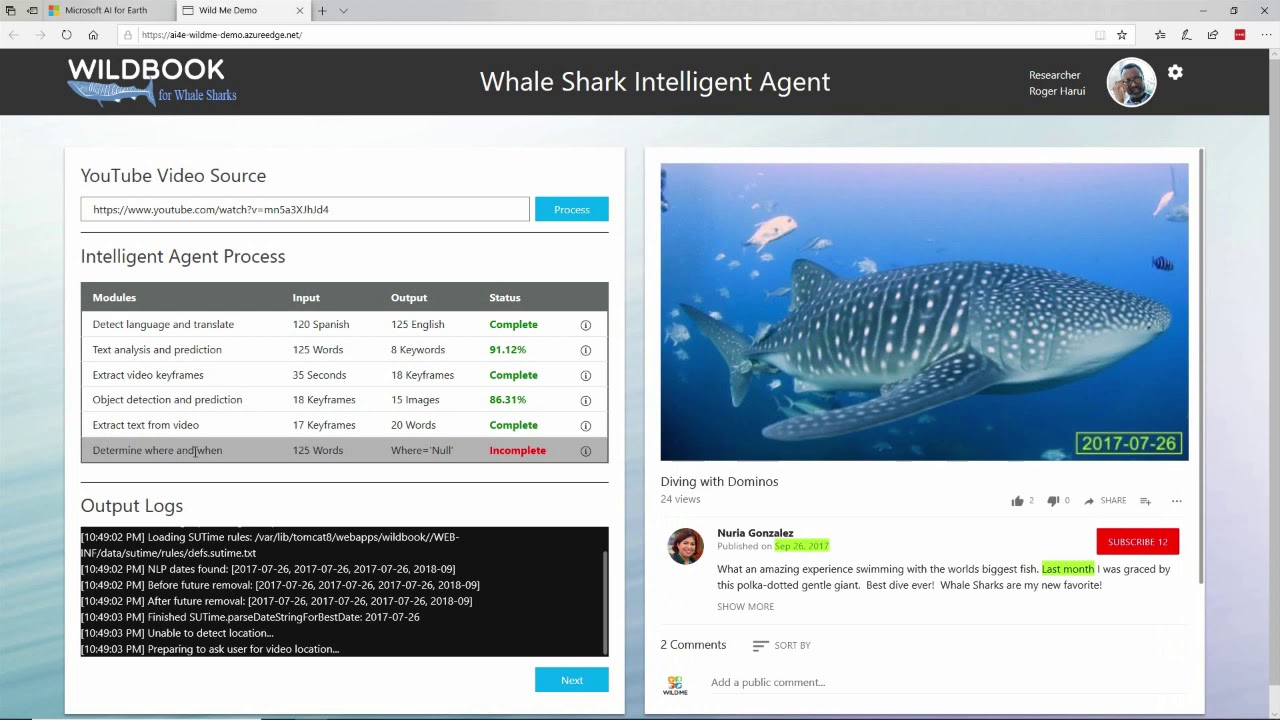Open comments Sort By dropdown
1280x720 pixels.
click(x=781, y=646)
